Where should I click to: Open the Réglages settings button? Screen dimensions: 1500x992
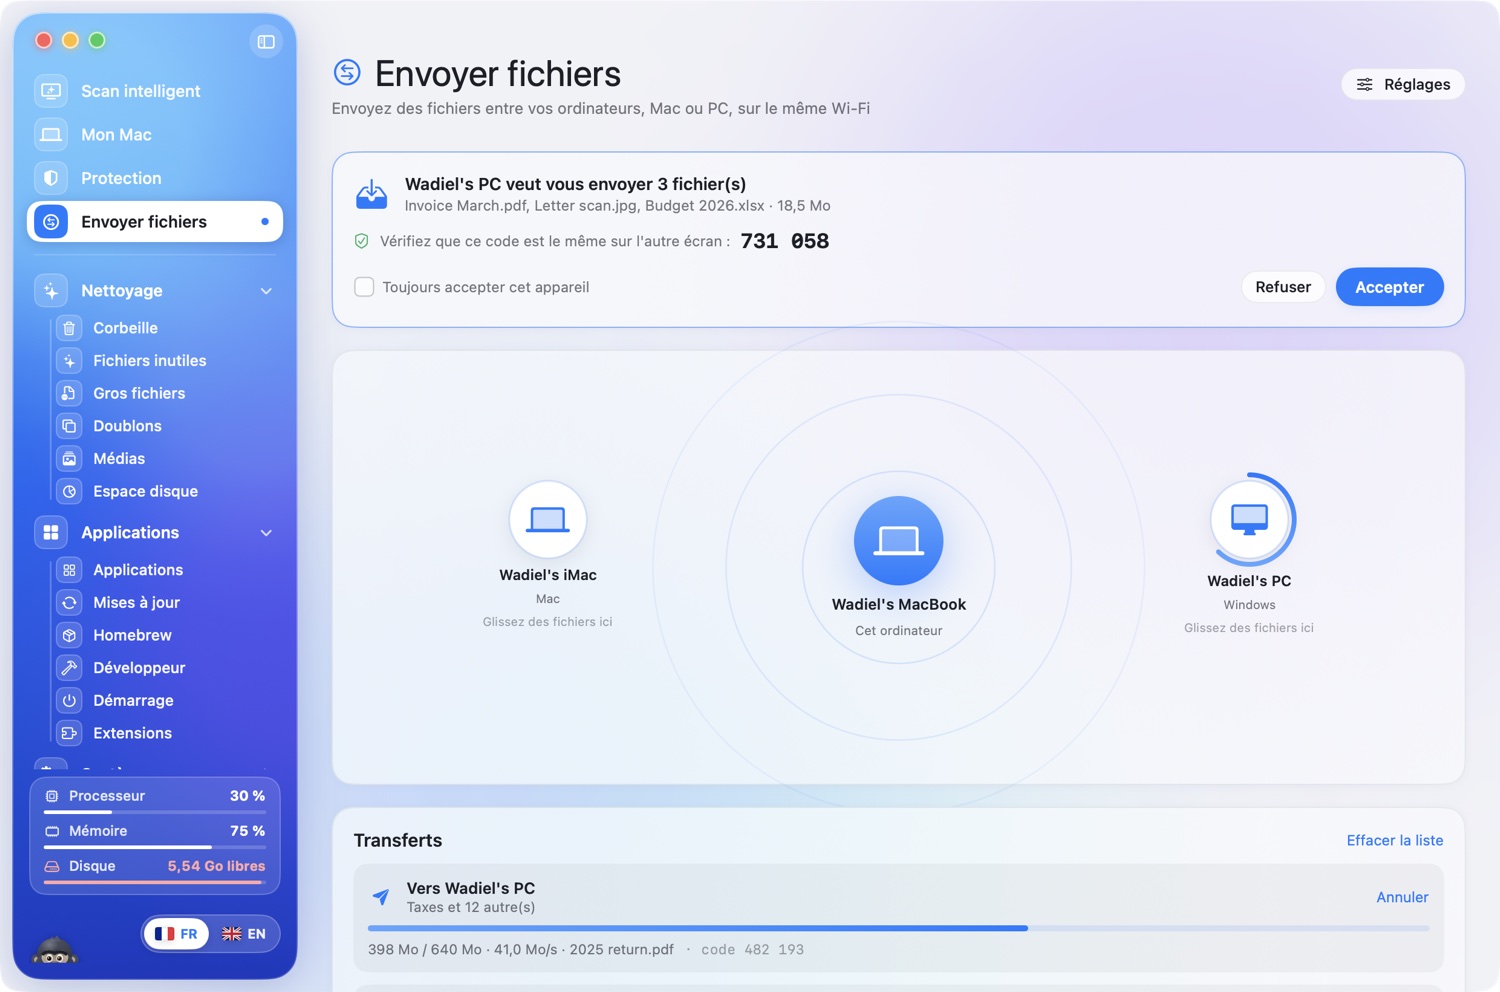[x=1403, y=84]
